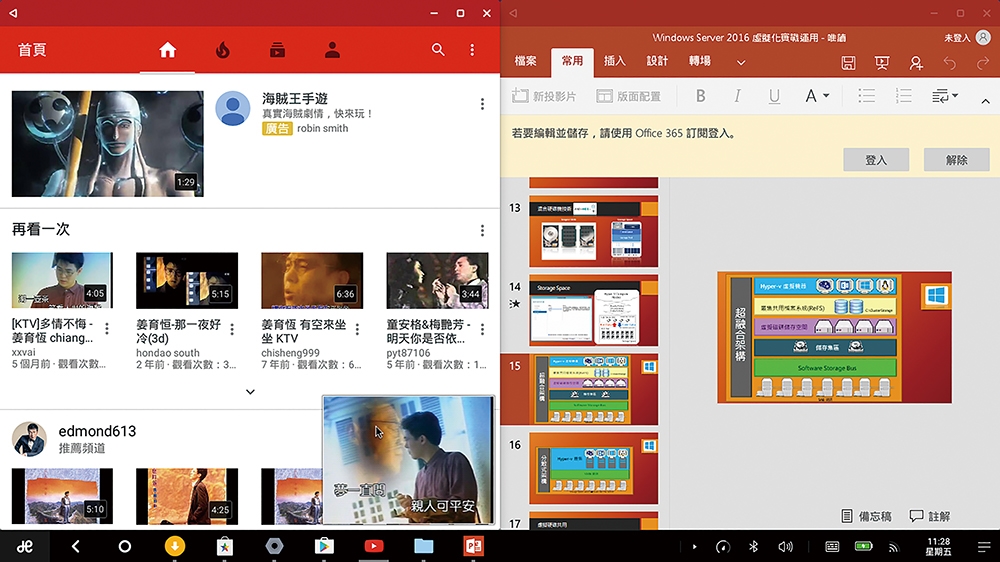Play the 6:36 姜育恆 KTV thumbnail

pyautogui.click(x=312, y=281)
